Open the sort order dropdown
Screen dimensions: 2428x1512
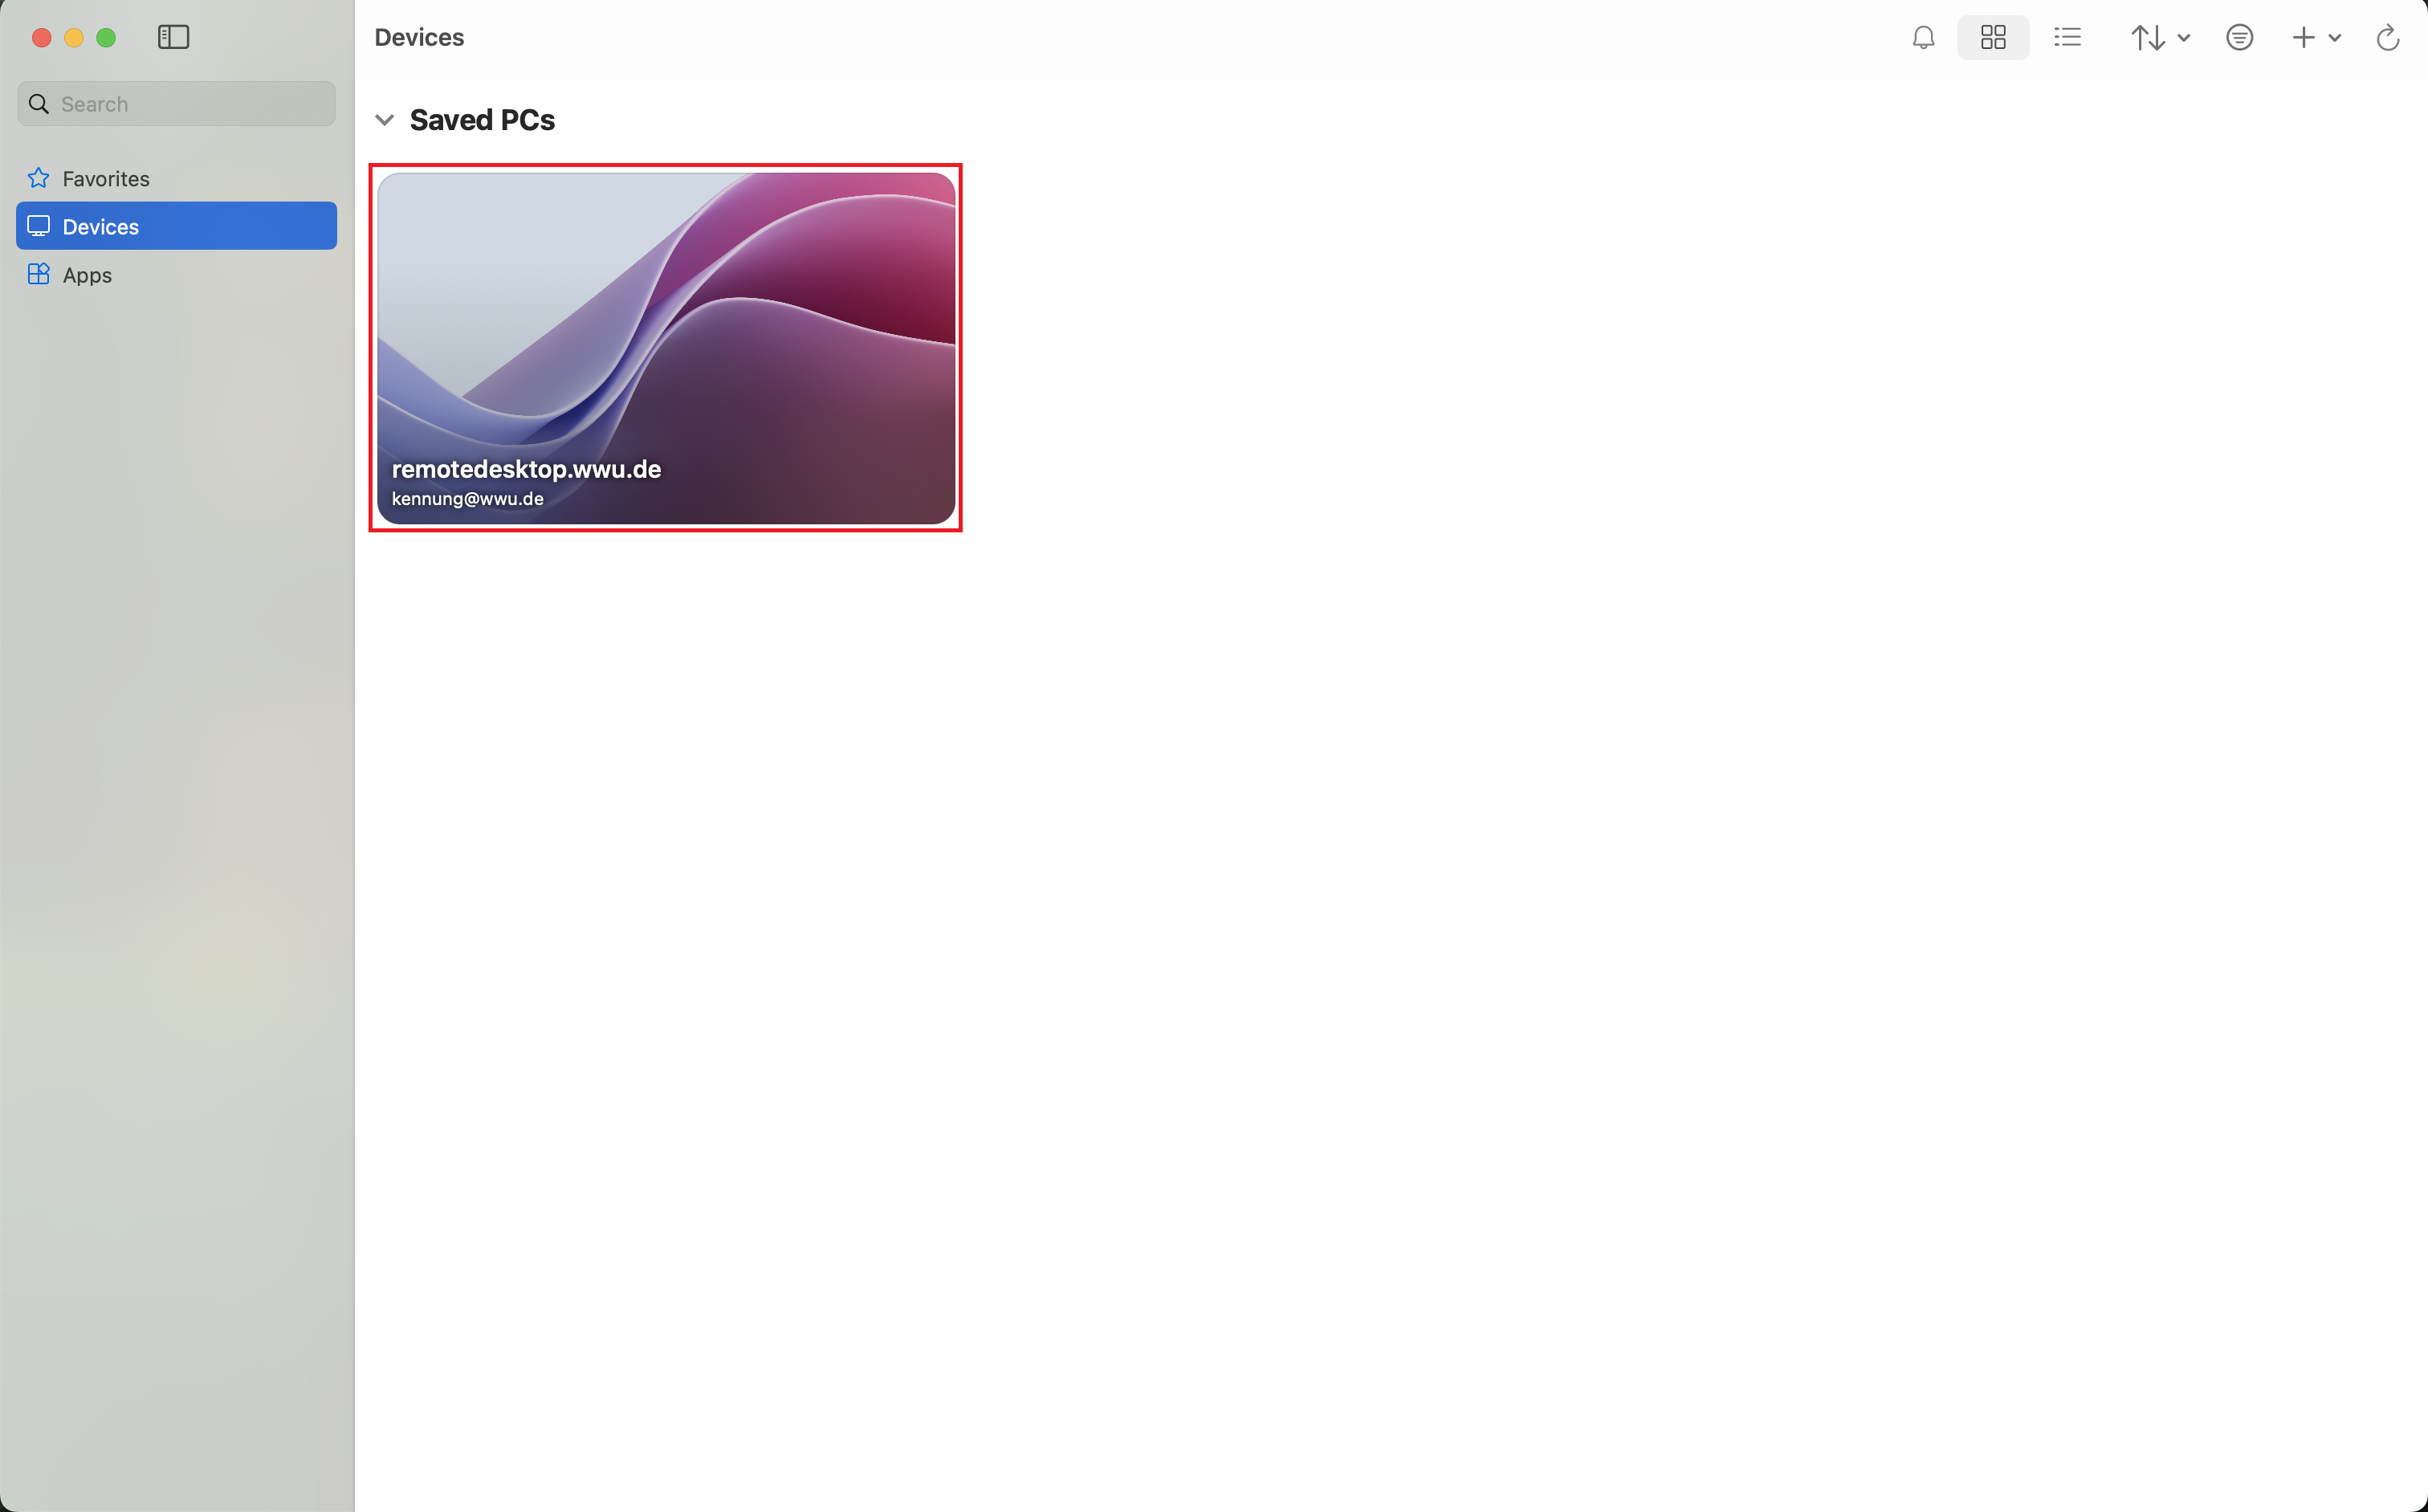coord(2160,38)
